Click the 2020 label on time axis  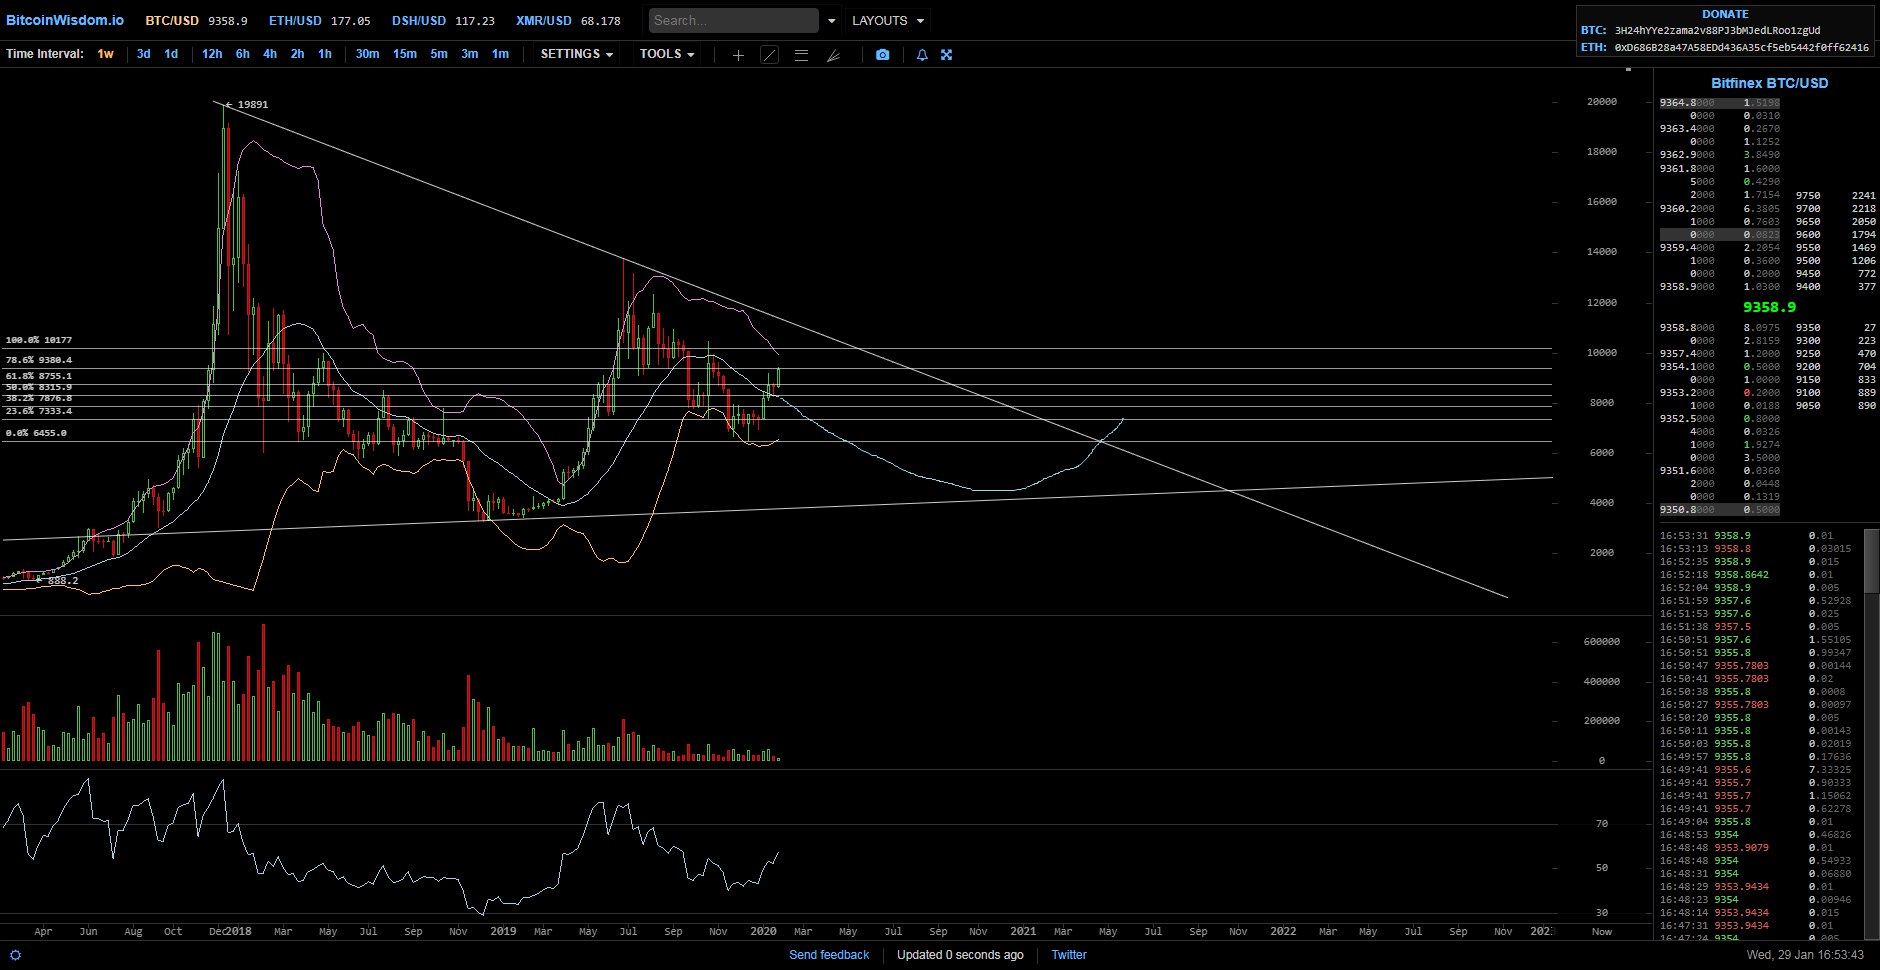[x=763, y=931]
